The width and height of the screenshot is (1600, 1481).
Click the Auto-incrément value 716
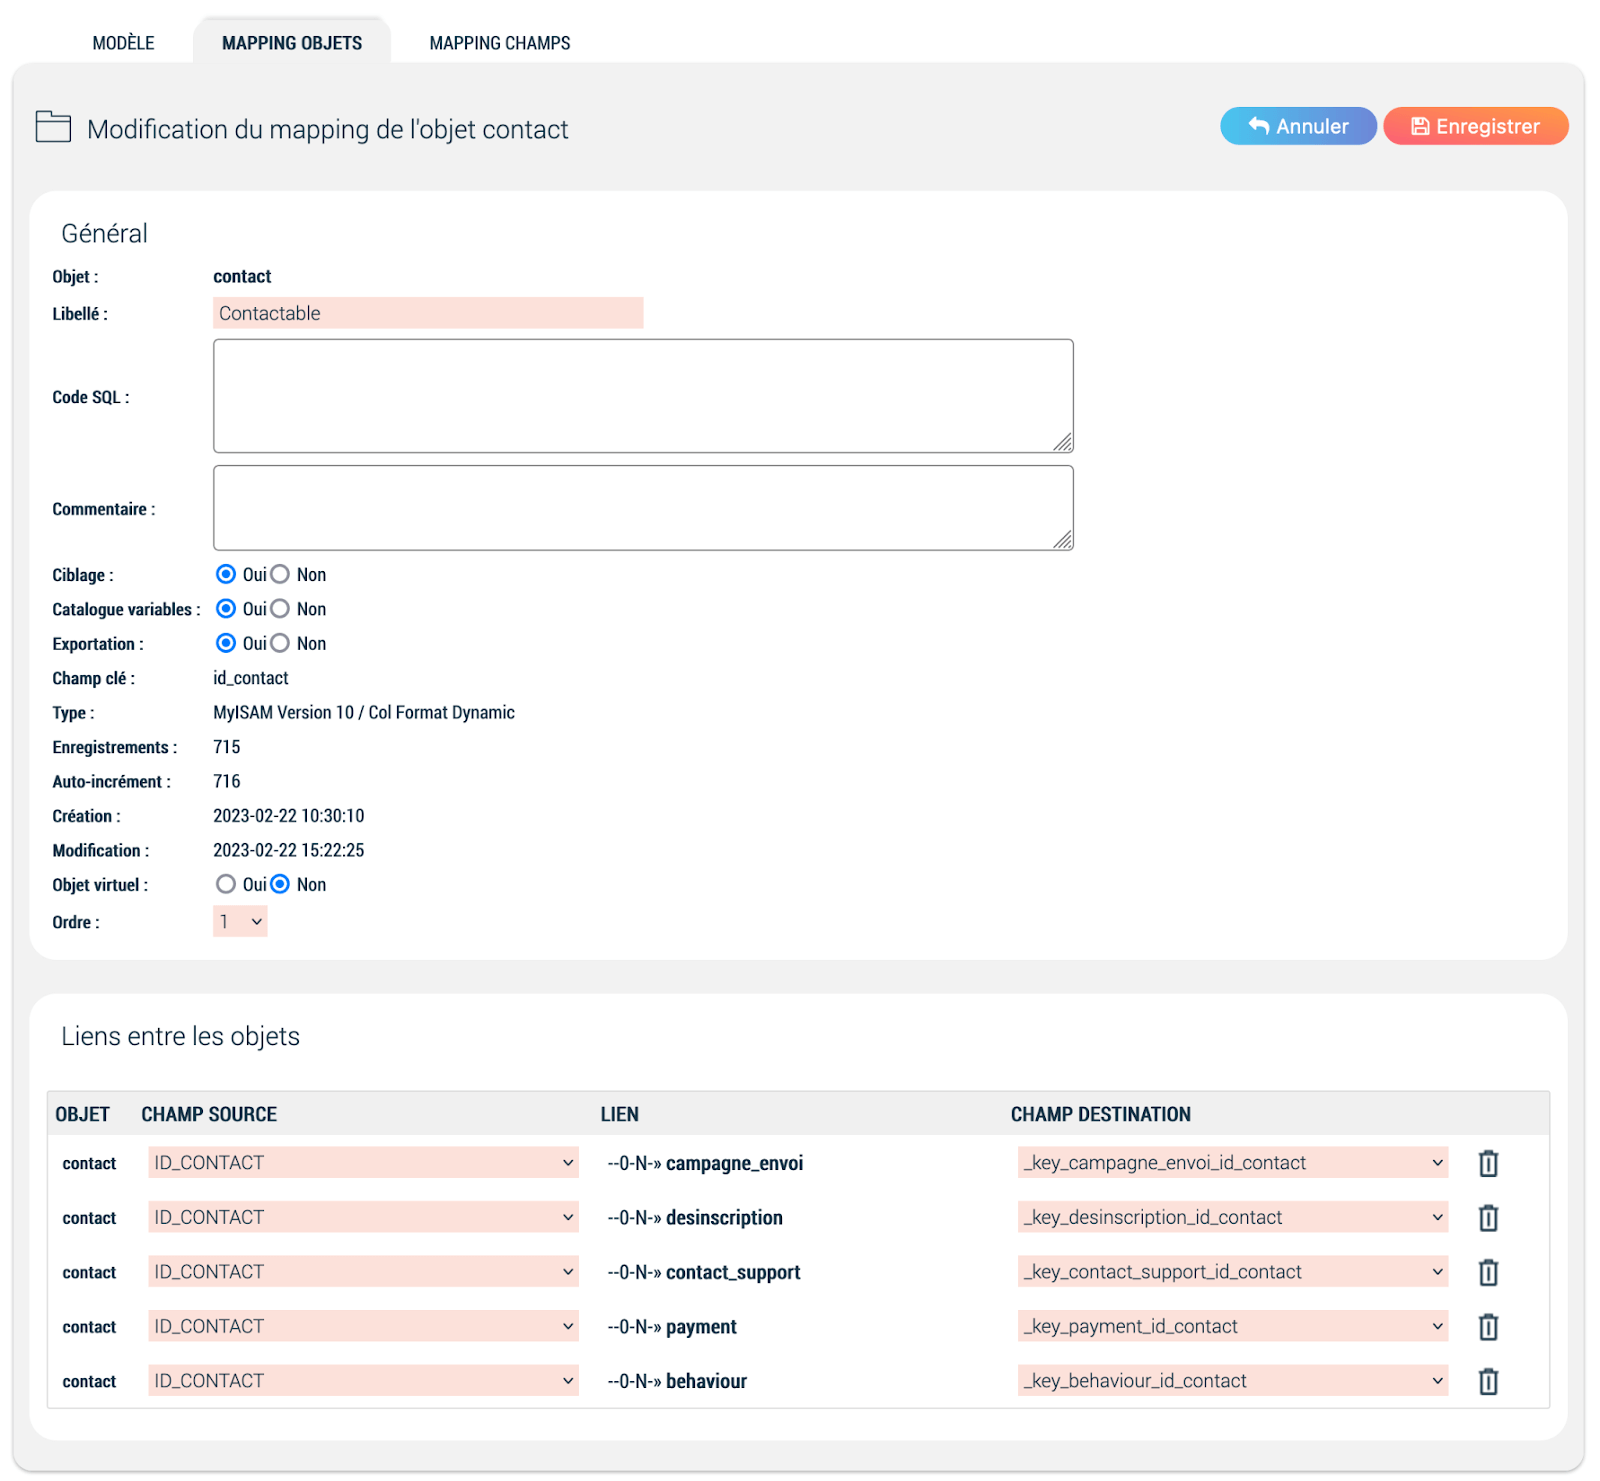click(x=227, y=781)
